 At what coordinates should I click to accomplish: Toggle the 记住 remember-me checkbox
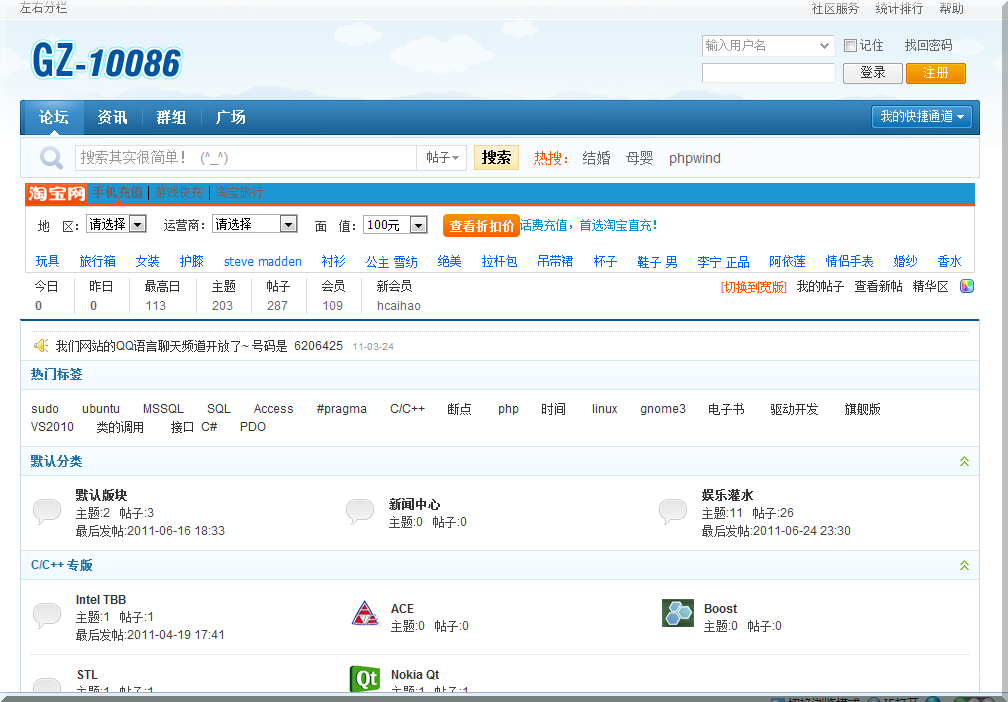[x=850, y=45]
